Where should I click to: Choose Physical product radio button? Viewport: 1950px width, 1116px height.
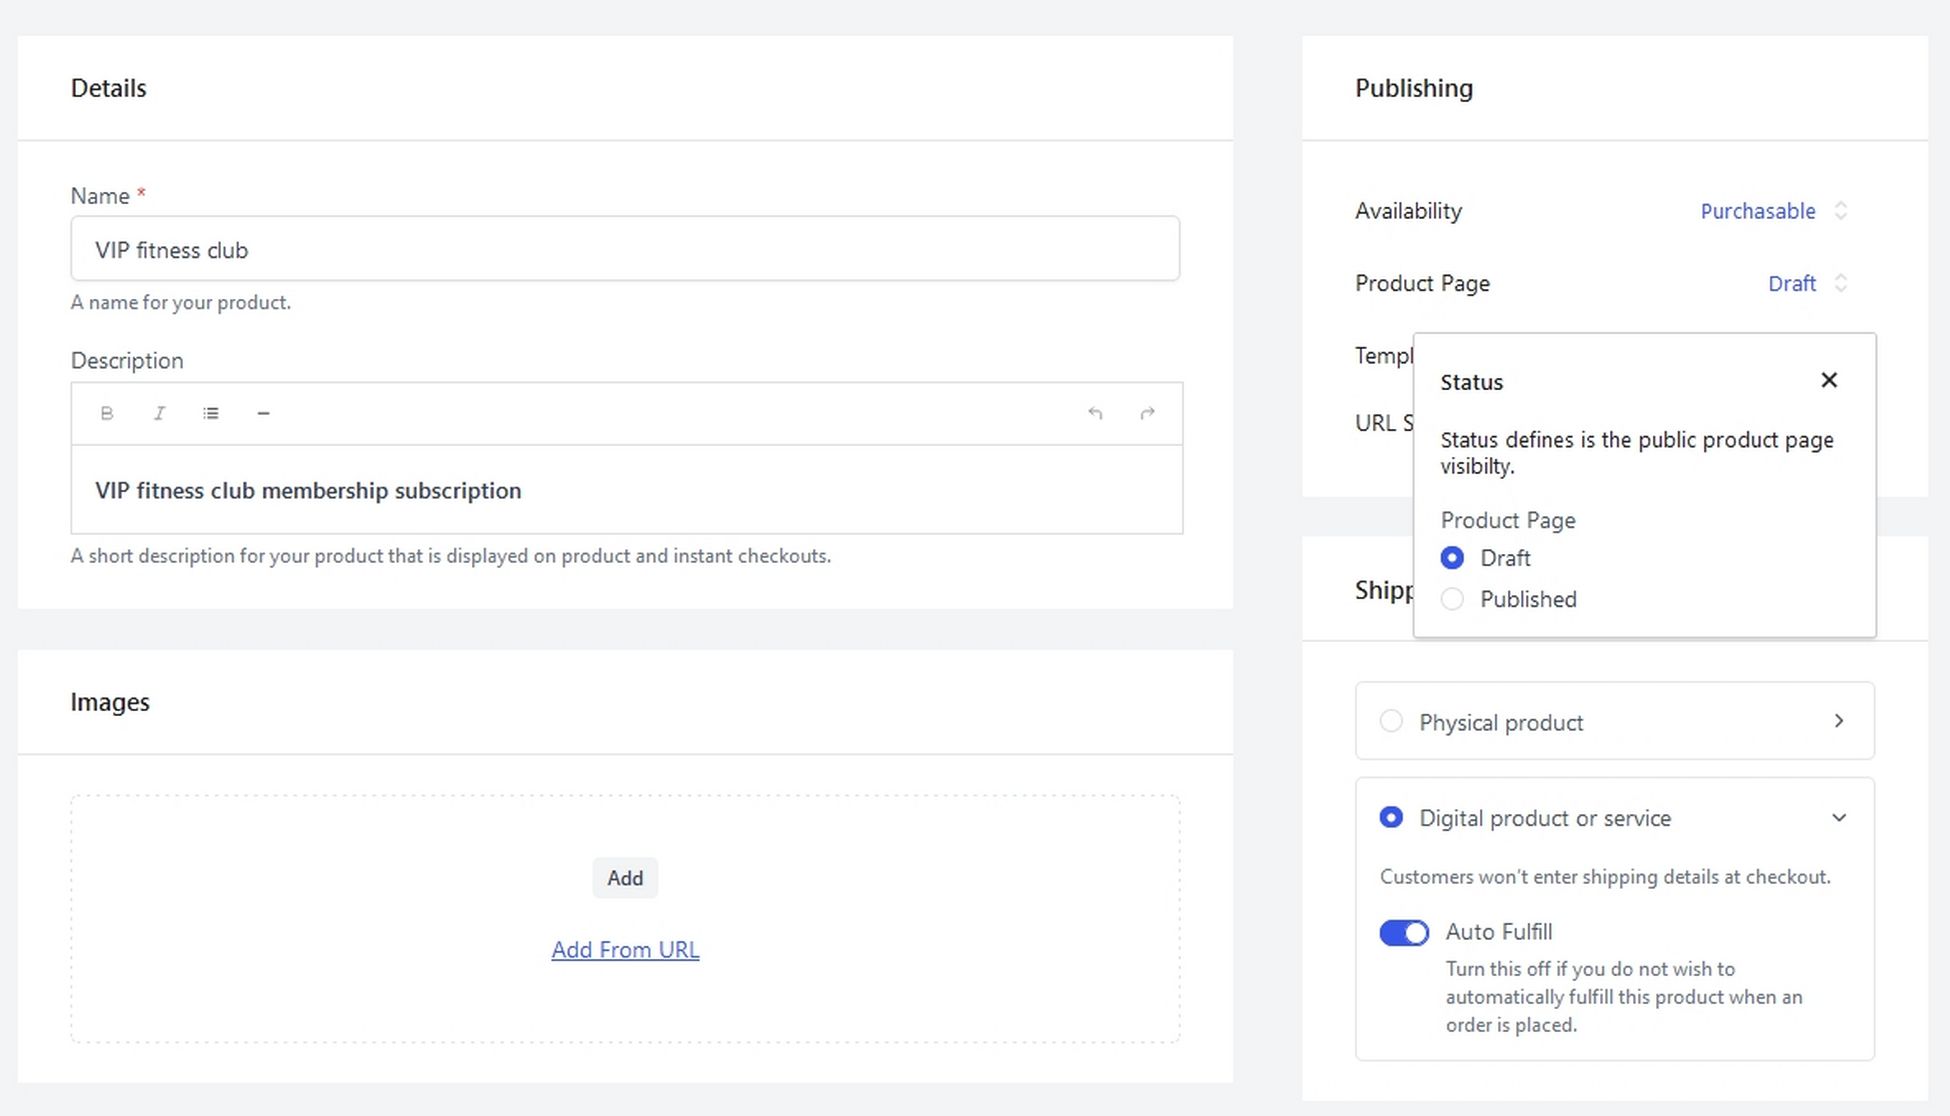coord(1391,721)
